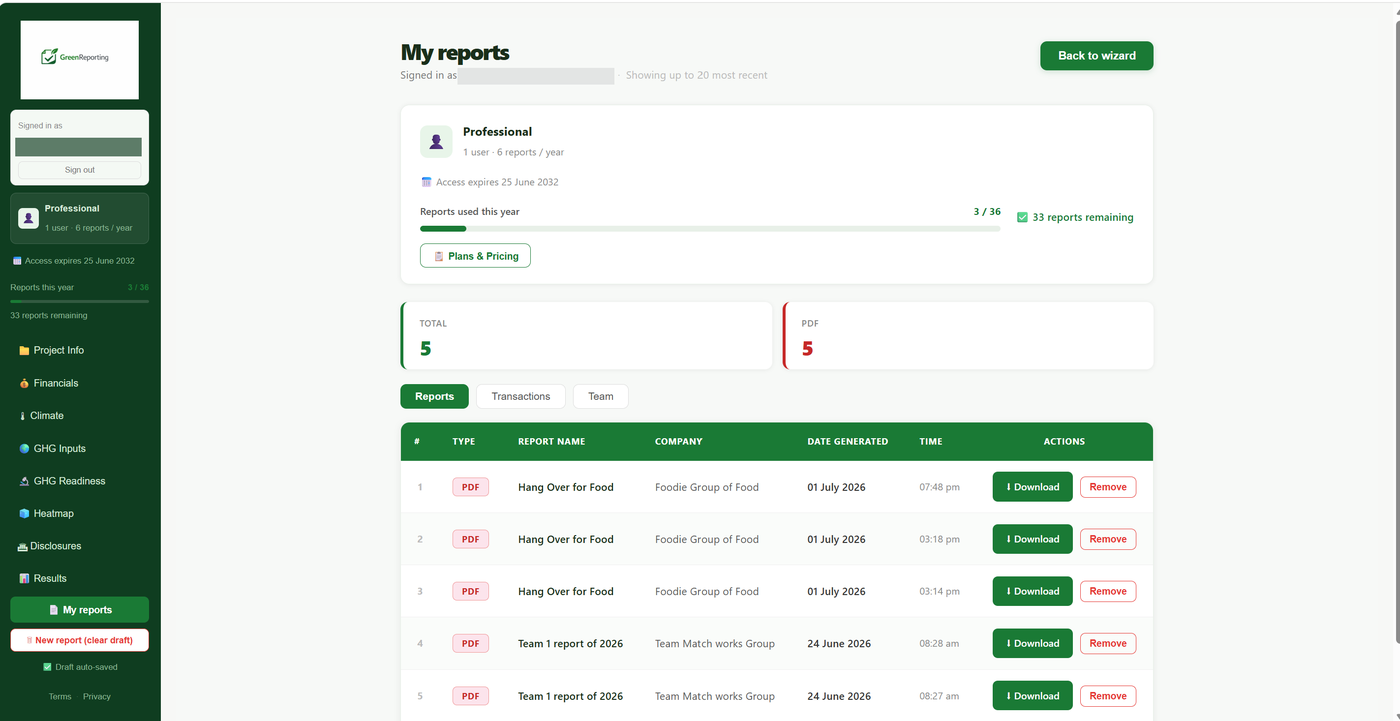Click the '24 June 2026' date in row 5
The width and height of the screenshot is (1400, 721).
(839, 696)
